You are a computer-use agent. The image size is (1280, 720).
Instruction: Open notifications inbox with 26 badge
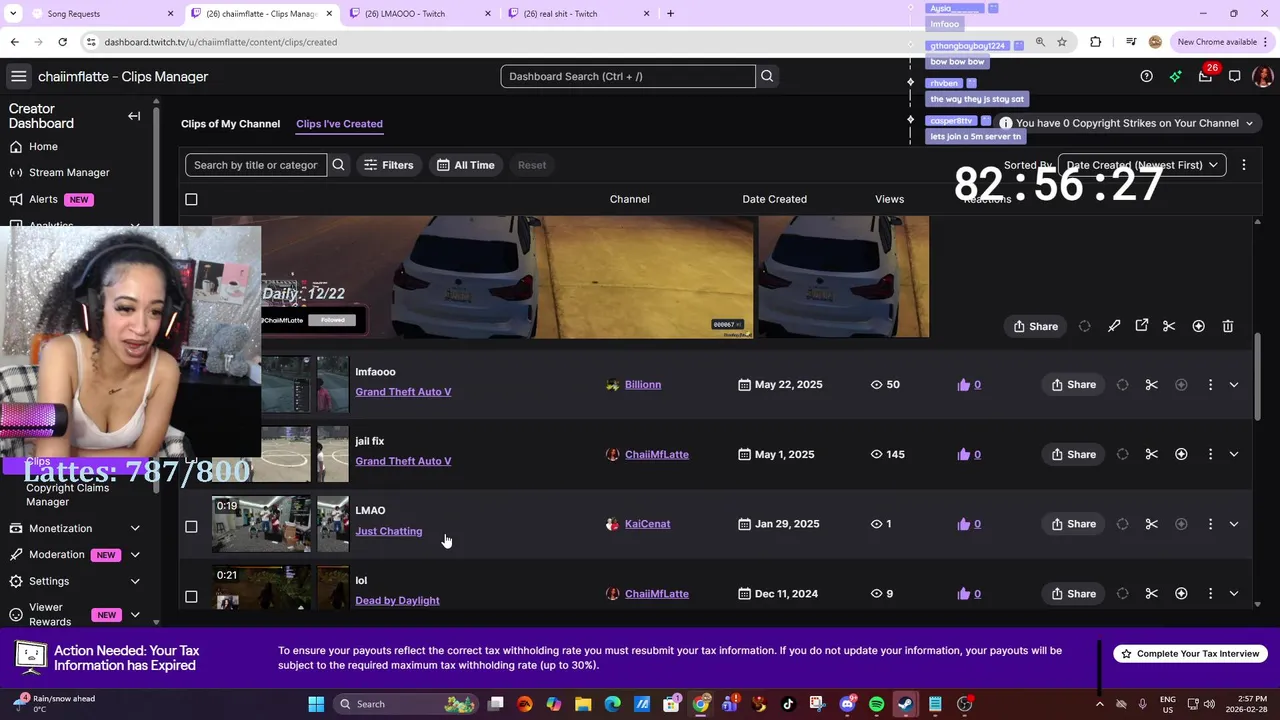(x=1205, y=76)
